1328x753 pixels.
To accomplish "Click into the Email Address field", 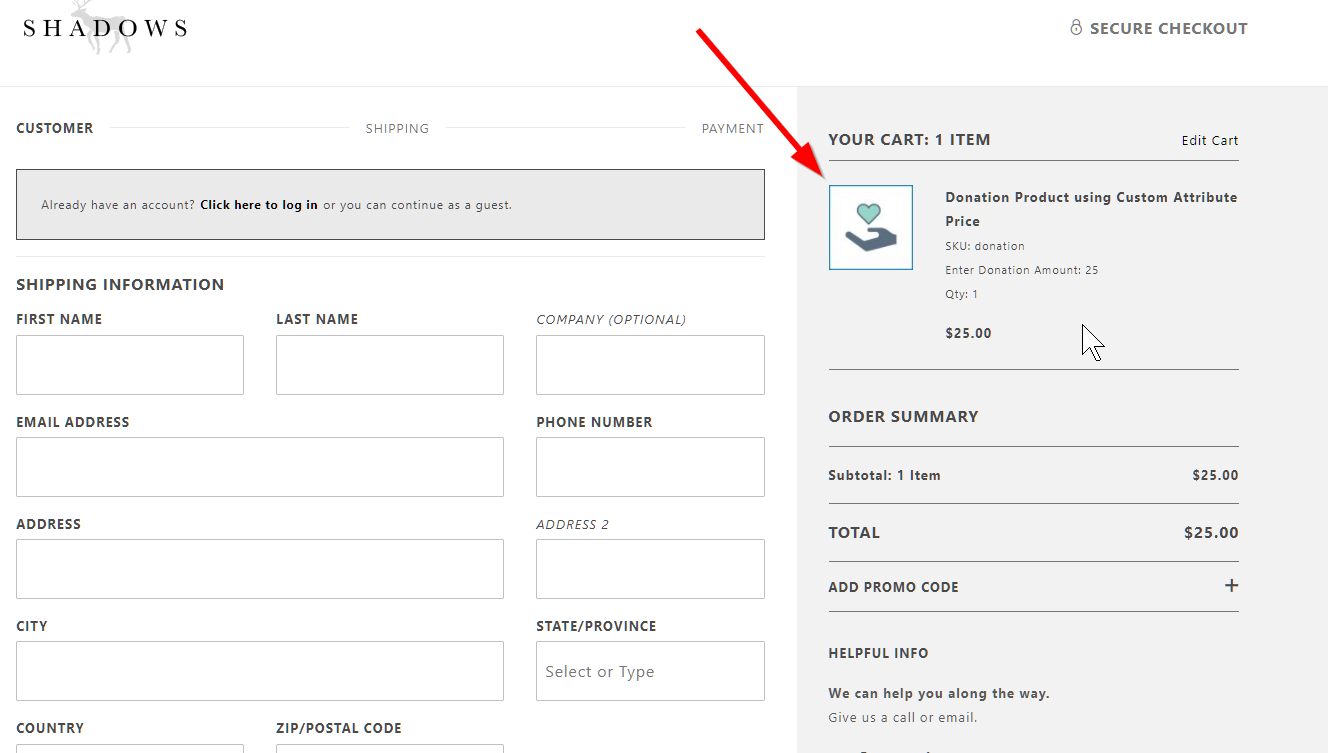I will point(260,467).
